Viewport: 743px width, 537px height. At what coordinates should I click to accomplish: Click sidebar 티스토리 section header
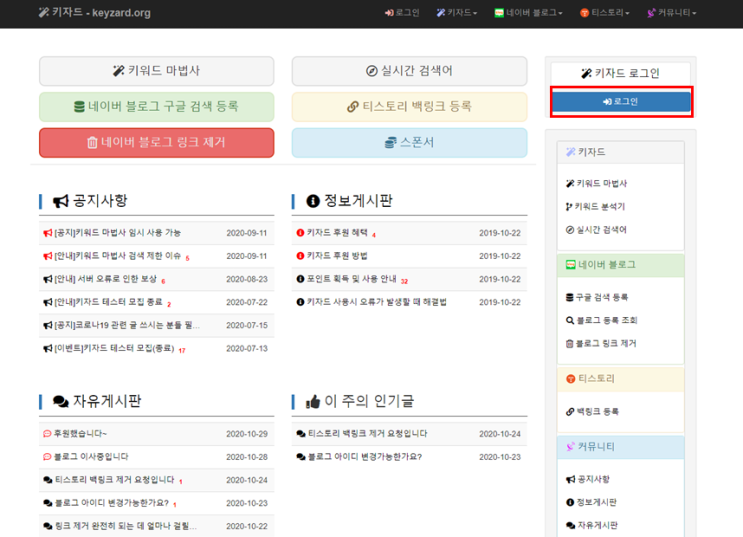621,379
